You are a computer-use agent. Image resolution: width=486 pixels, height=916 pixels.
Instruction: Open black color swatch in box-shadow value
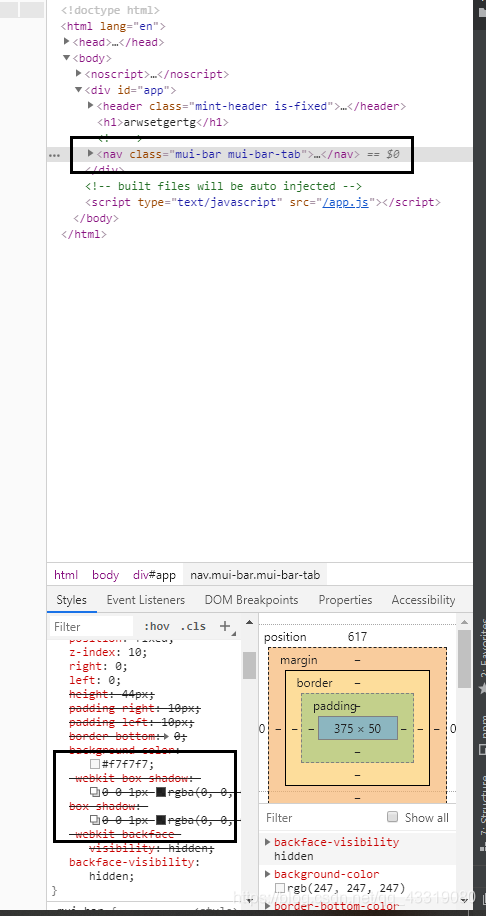click(x=161, y=820)
